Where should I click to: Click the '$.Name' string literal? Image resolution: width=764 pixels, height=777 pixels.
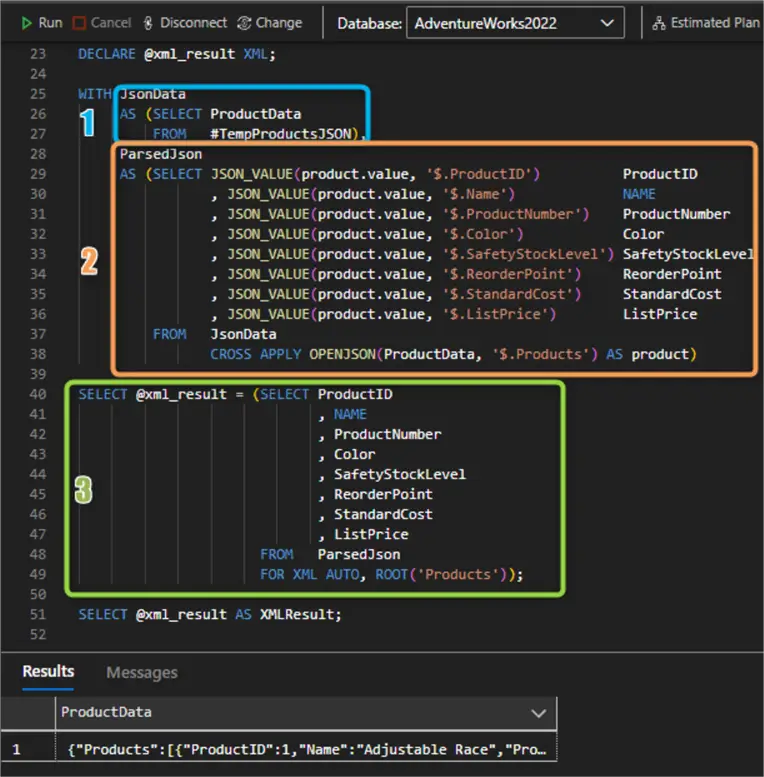tap(475, 194)
